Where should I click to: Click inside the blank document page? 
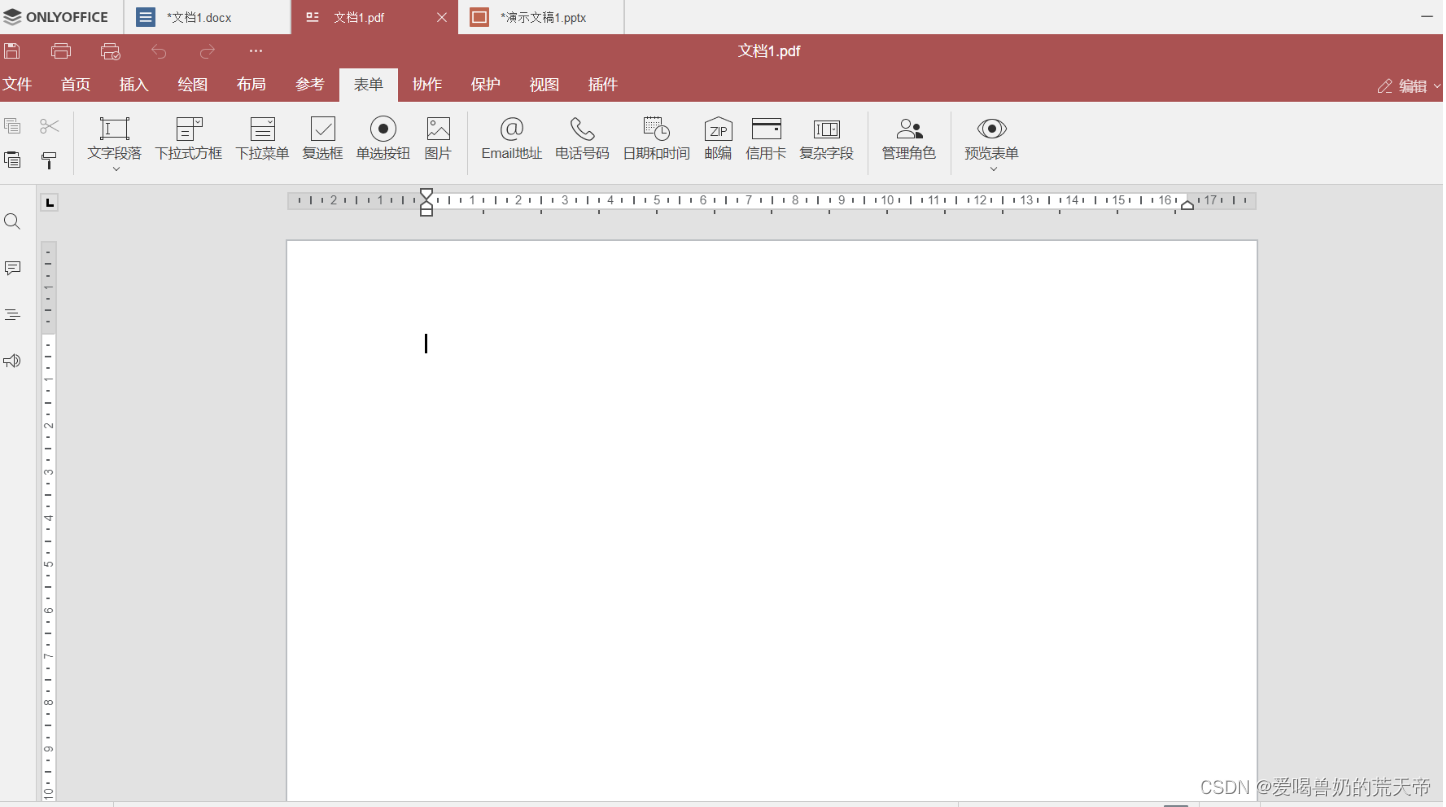point(771,520)
